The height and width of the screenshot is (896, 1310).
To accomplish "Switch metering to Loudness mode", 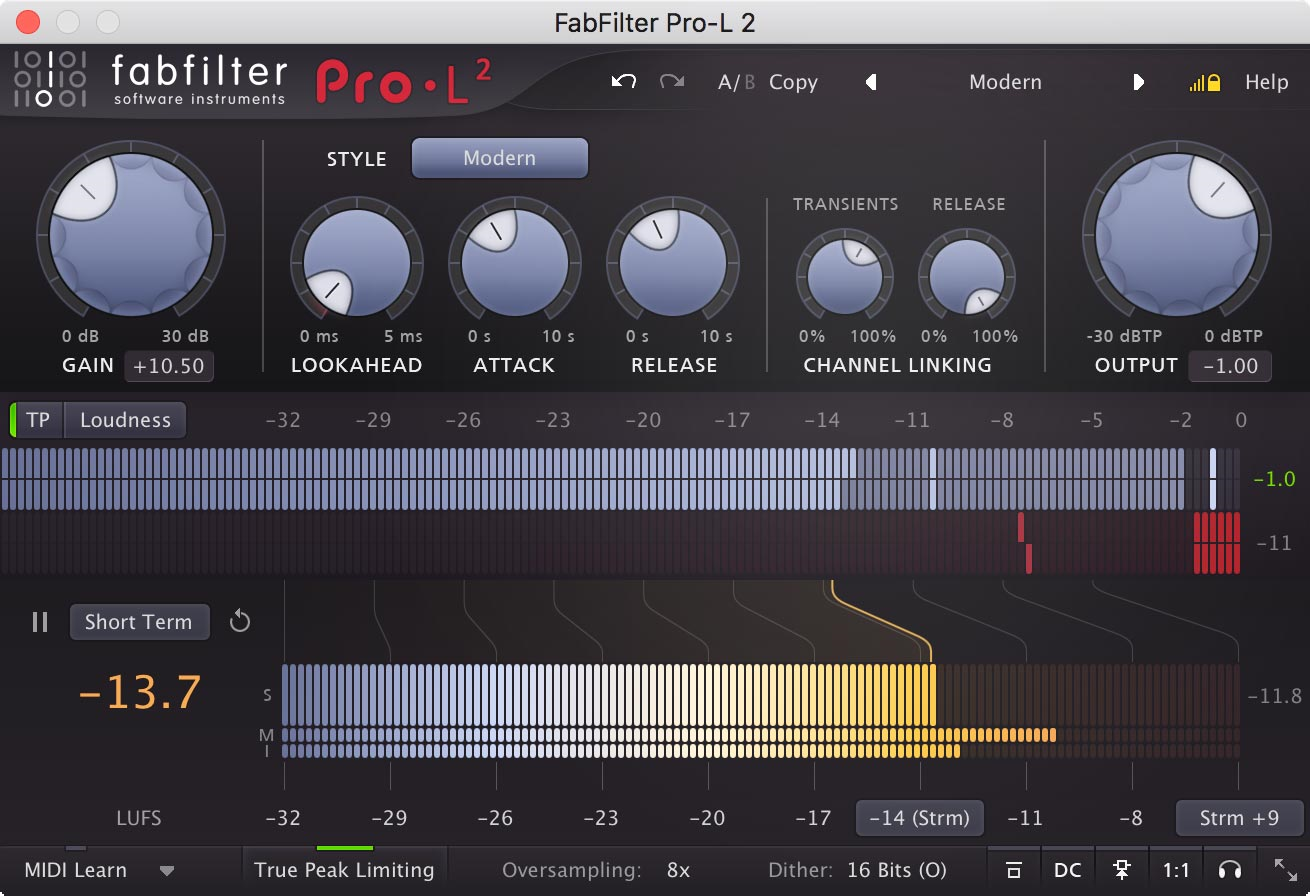I will pos(125,419).
